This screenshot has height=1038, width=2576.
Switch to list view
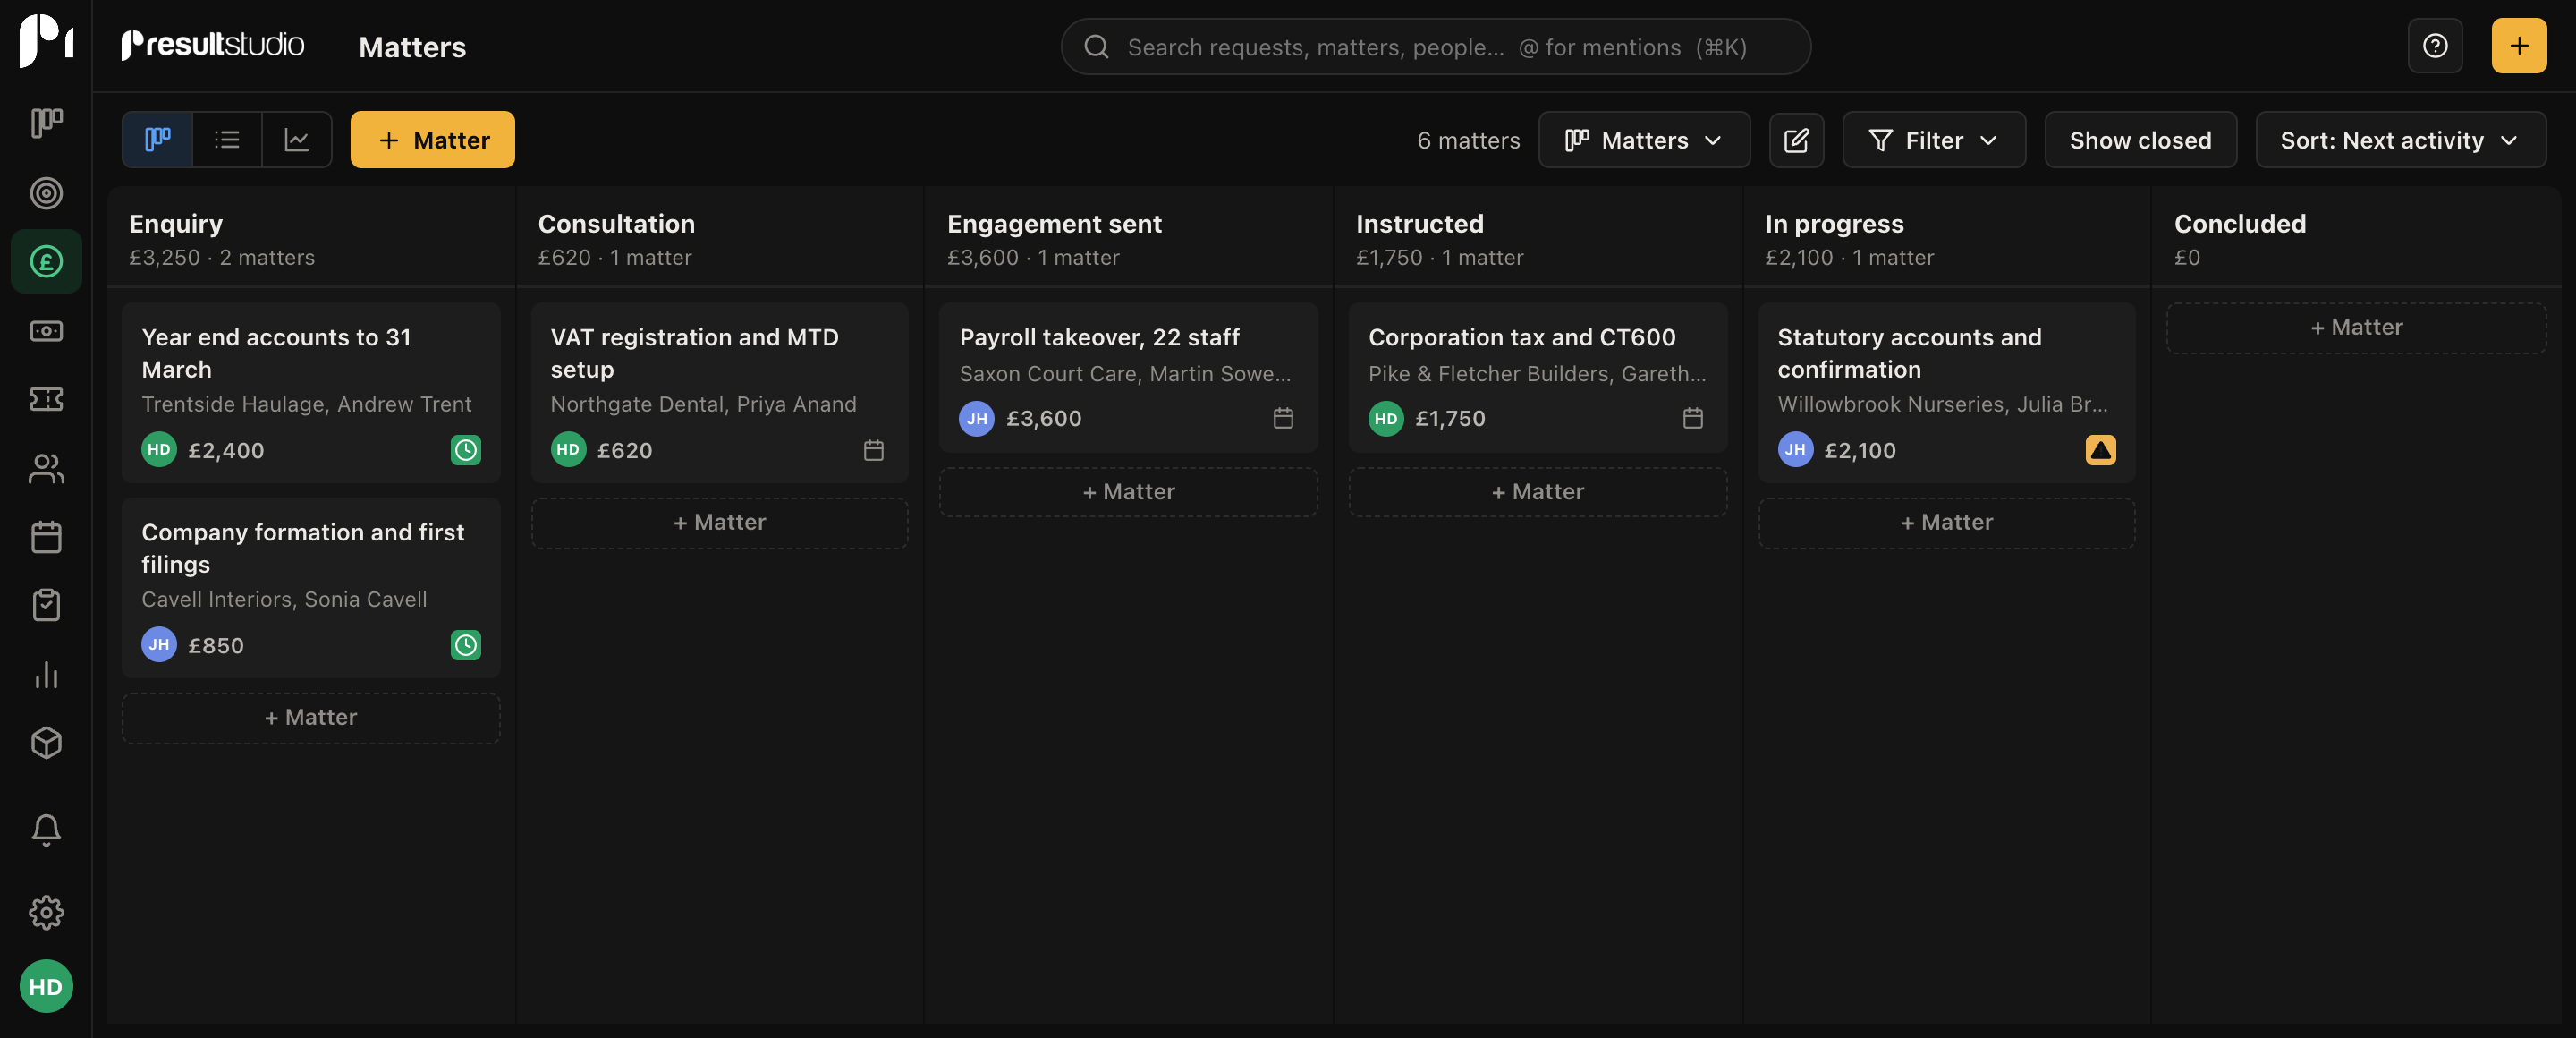click(x=227, y=140)
